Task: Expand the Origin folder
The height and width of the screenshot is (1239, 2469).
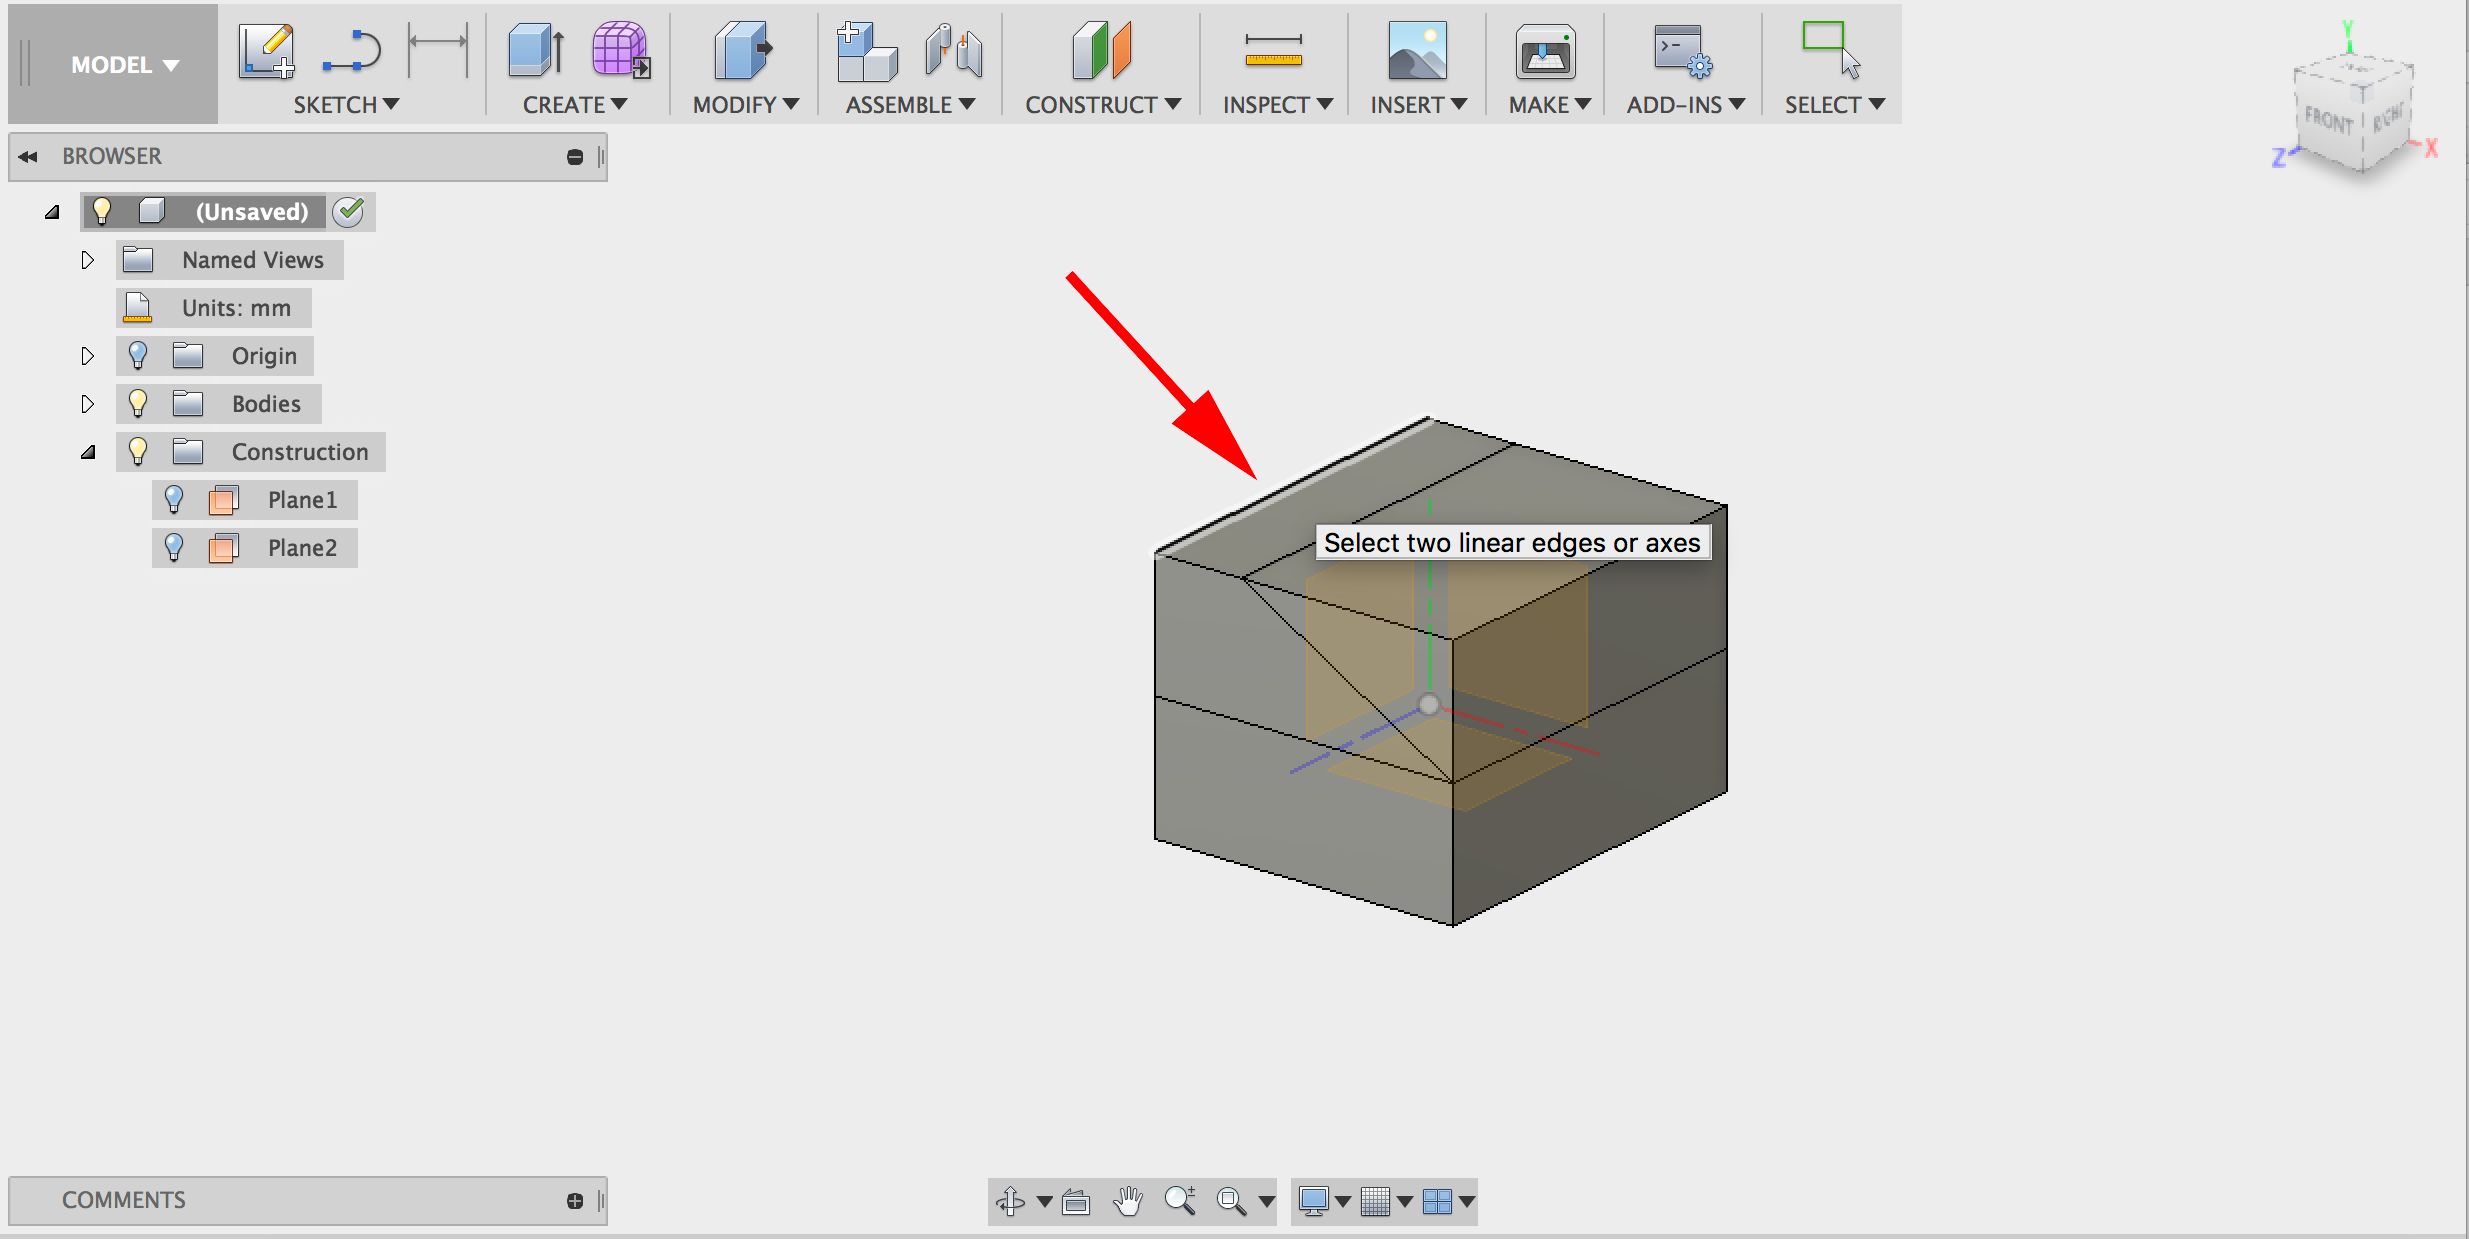Action: point(87,356)
